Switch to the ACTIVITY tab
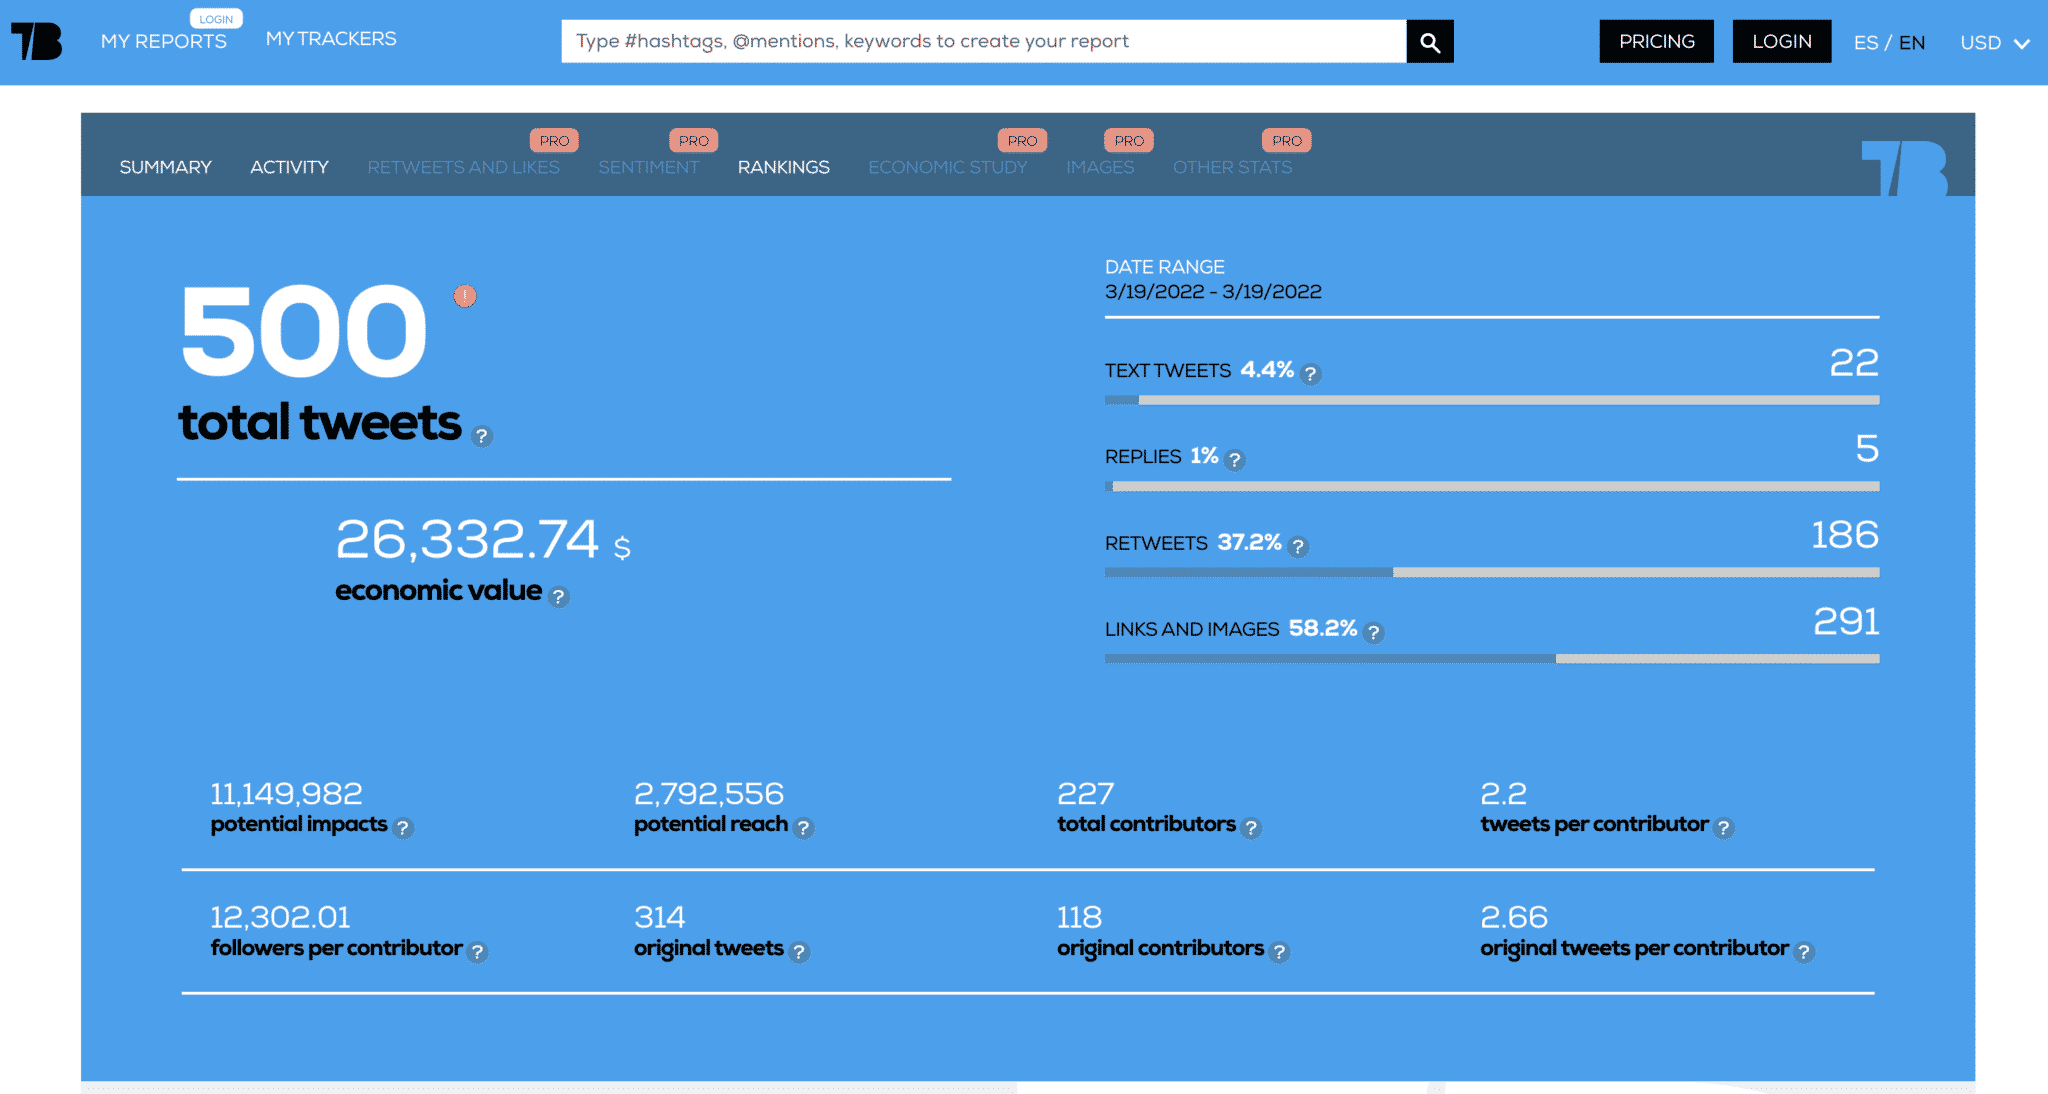This screenshot has height=1094, width=2048. [289, 166]
